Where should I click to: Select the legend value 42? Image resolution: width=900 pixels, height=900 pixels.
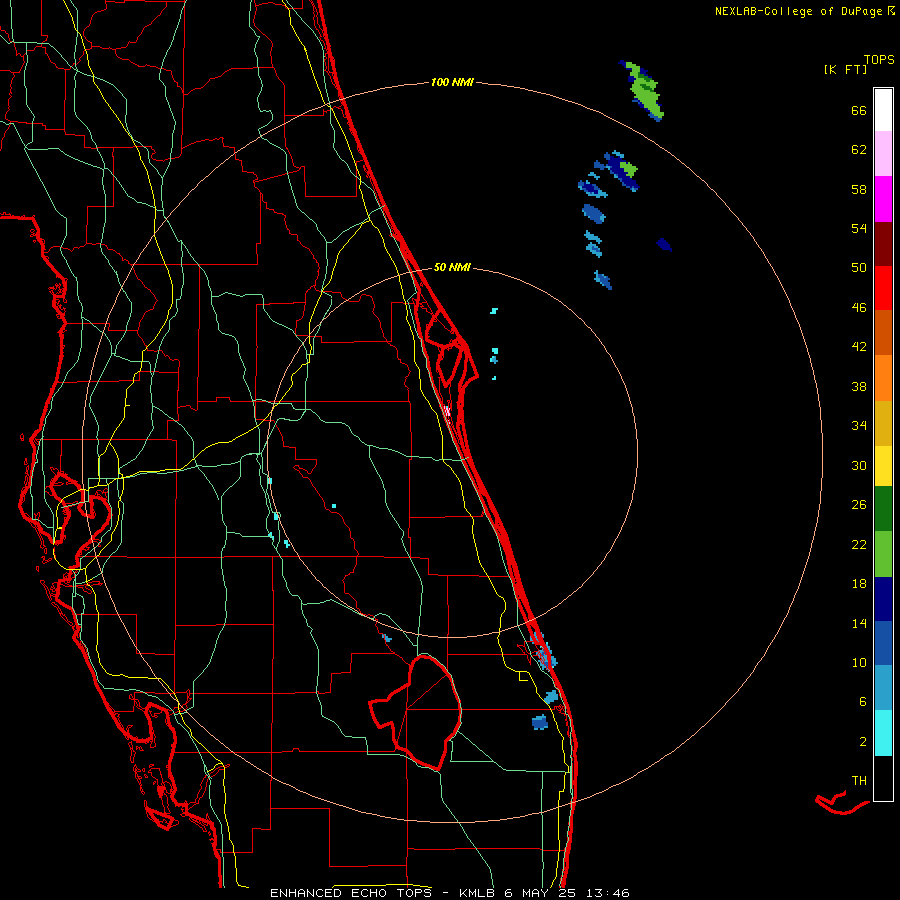coord(859,347)
